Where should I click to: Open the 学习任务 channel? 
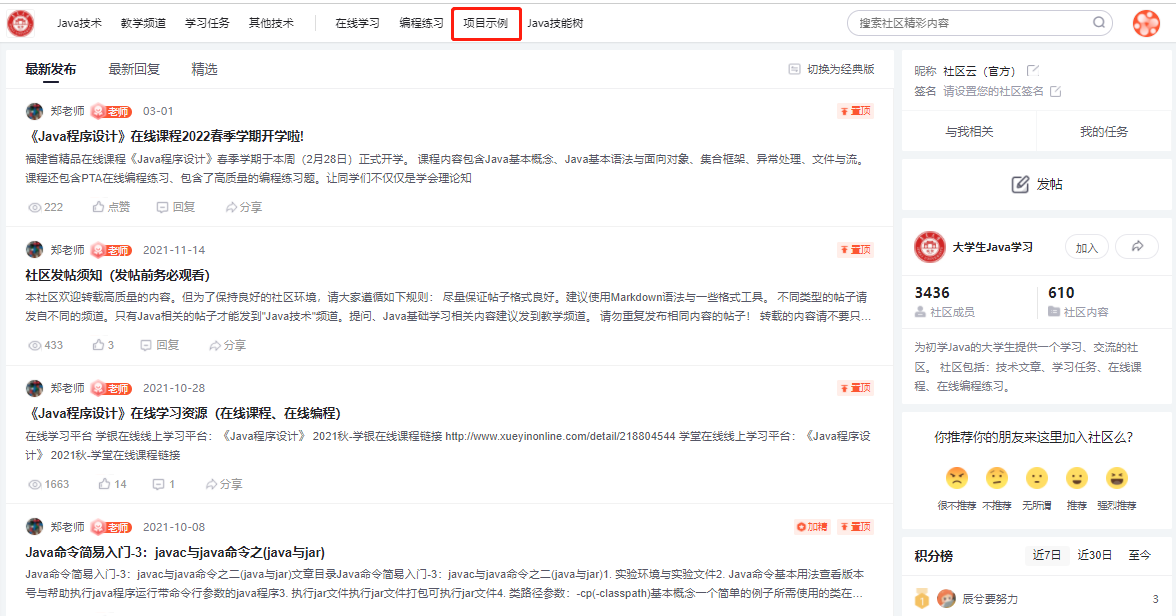pos(208,23)
